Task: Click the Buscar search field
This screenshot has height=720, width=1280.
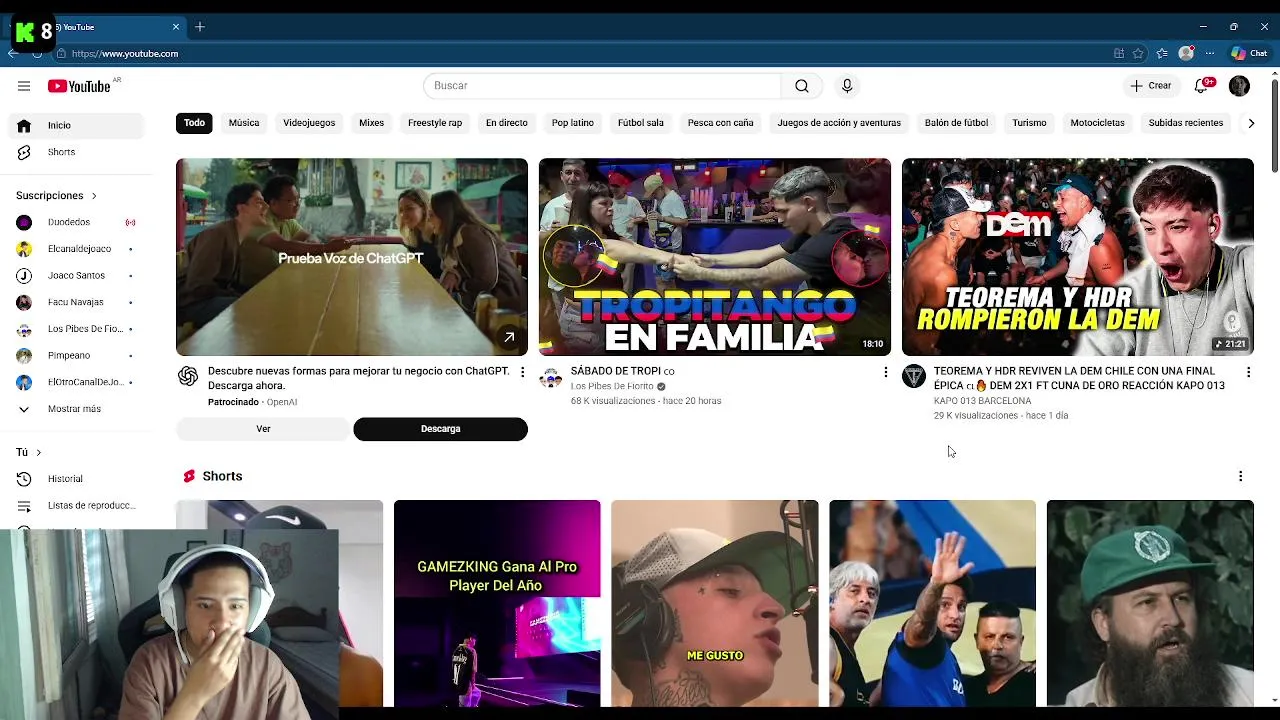Action: pos(602,86)
